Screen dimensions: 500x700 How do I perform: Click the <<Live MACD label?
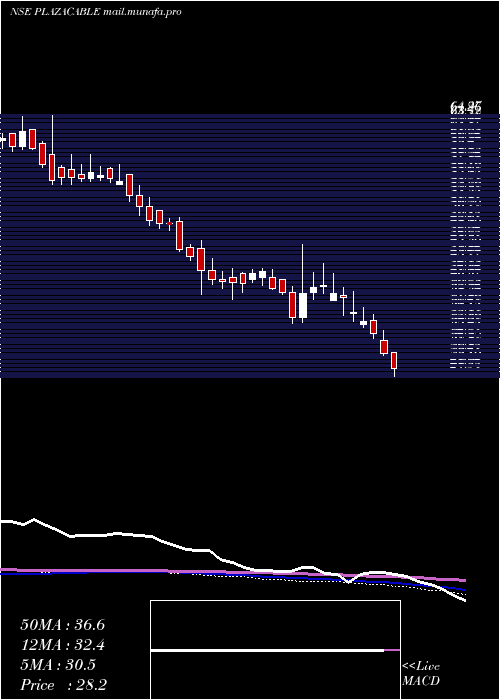coord(421,673)
